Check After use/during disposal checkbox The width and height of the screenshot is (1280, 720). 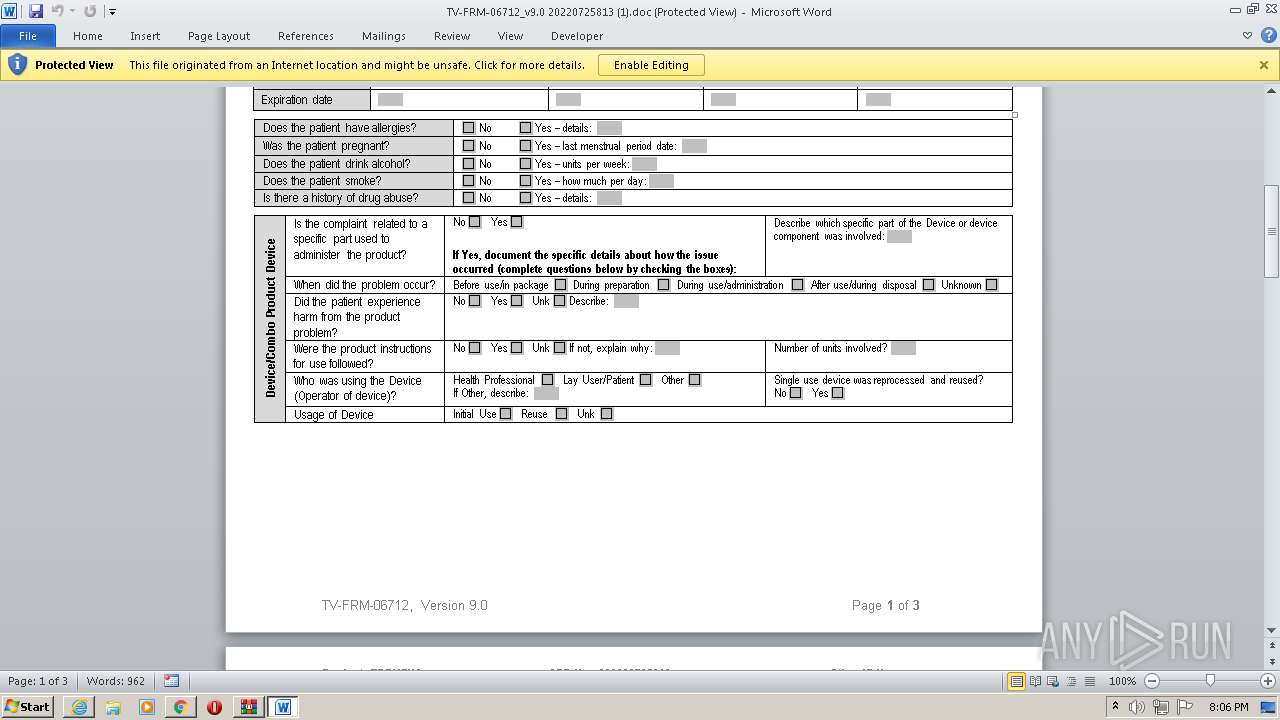pos(928,285)
